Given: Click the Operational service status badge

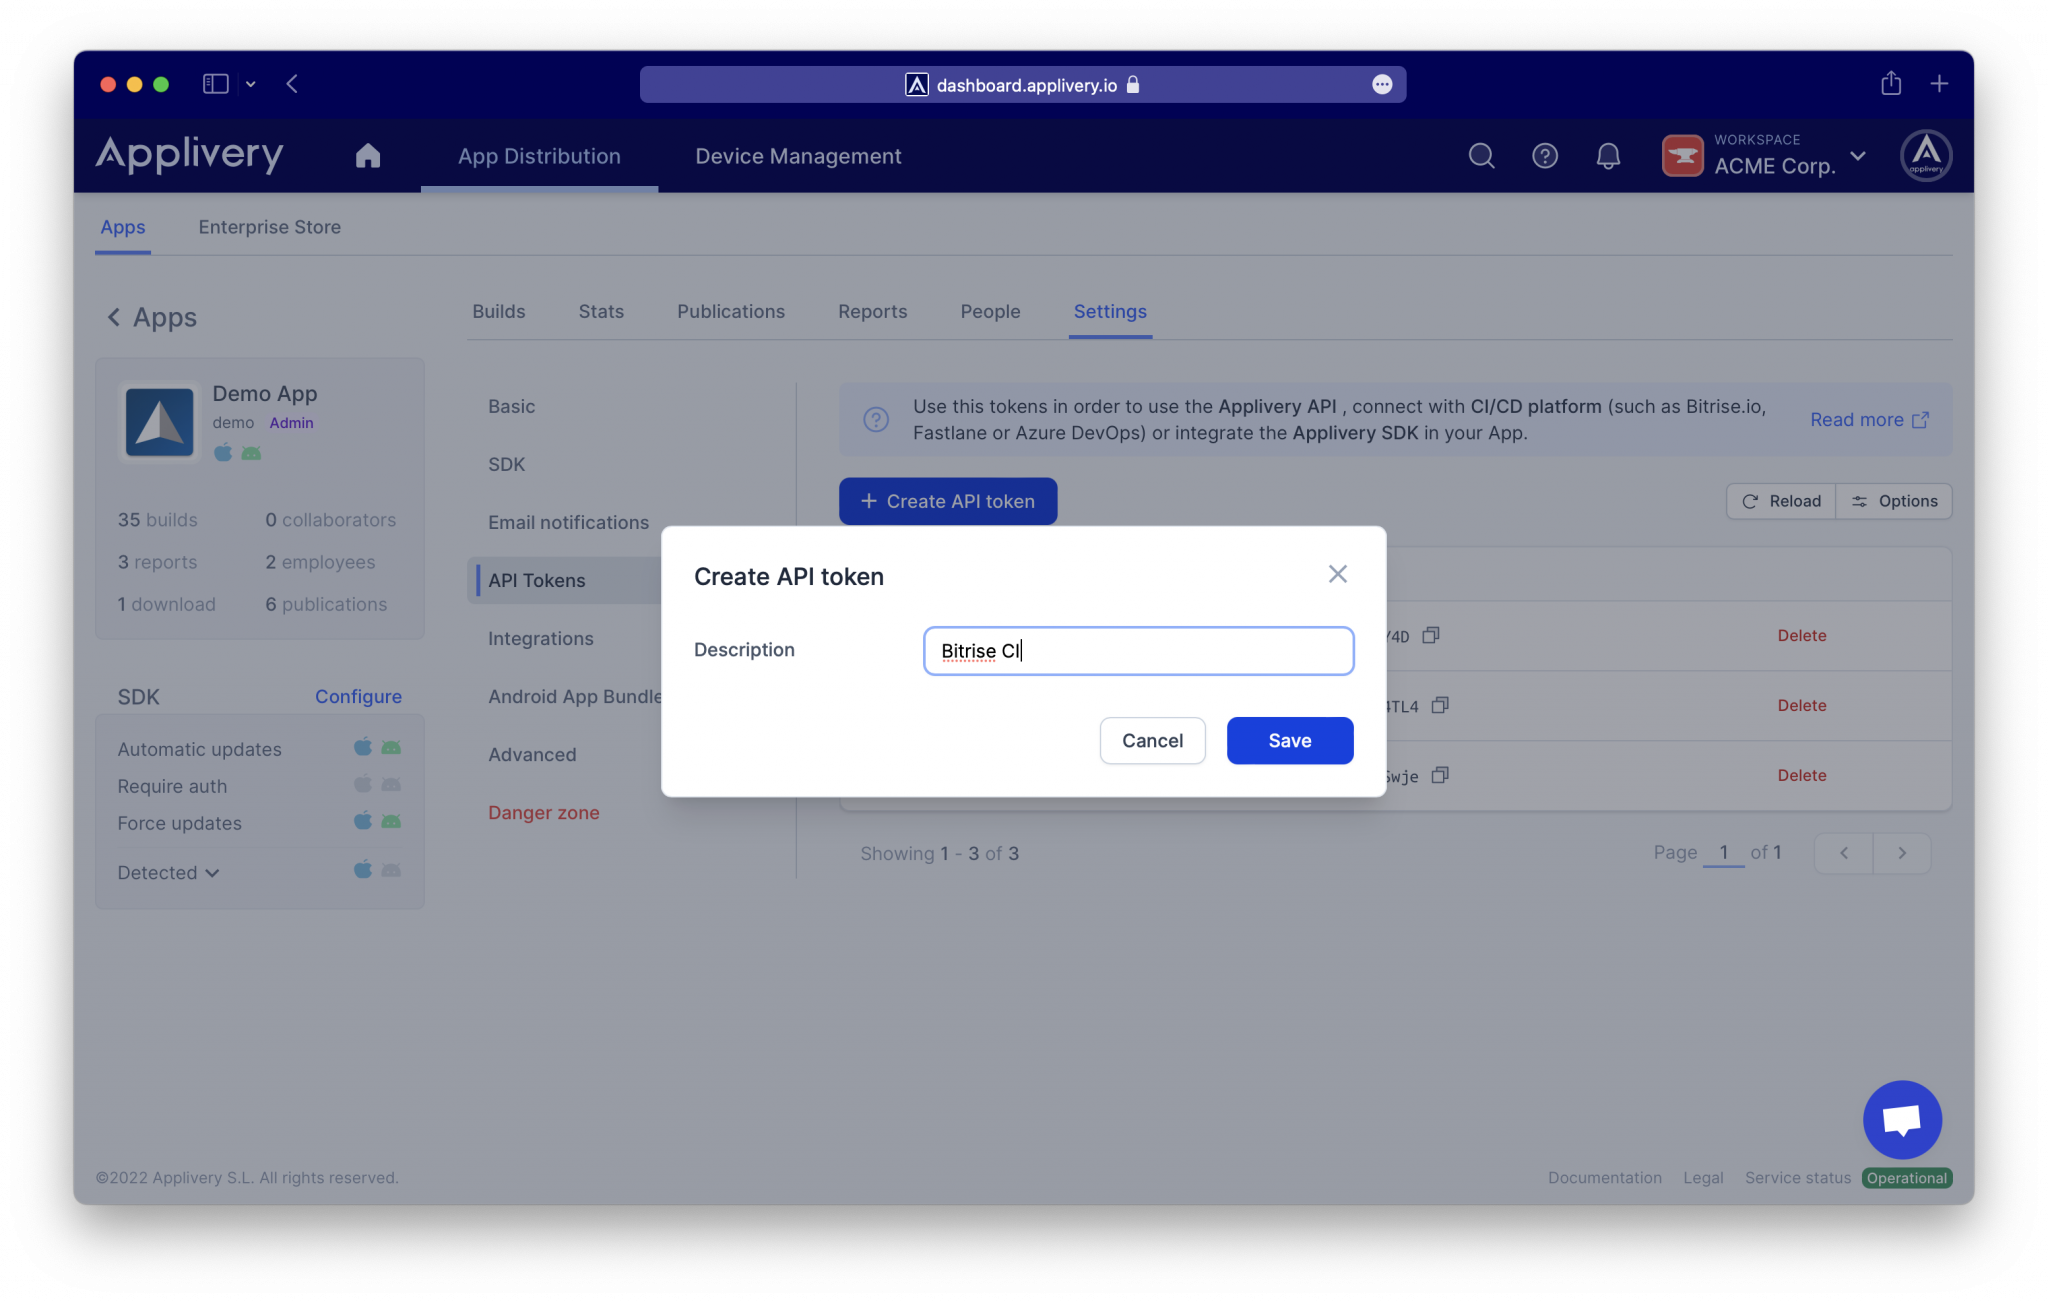Looking at the screenshot, I should coord(1906,1178).
